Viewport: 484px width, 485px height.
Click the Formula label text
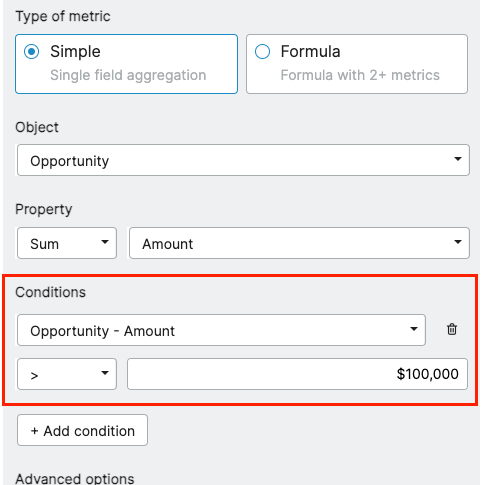(310, 52)
